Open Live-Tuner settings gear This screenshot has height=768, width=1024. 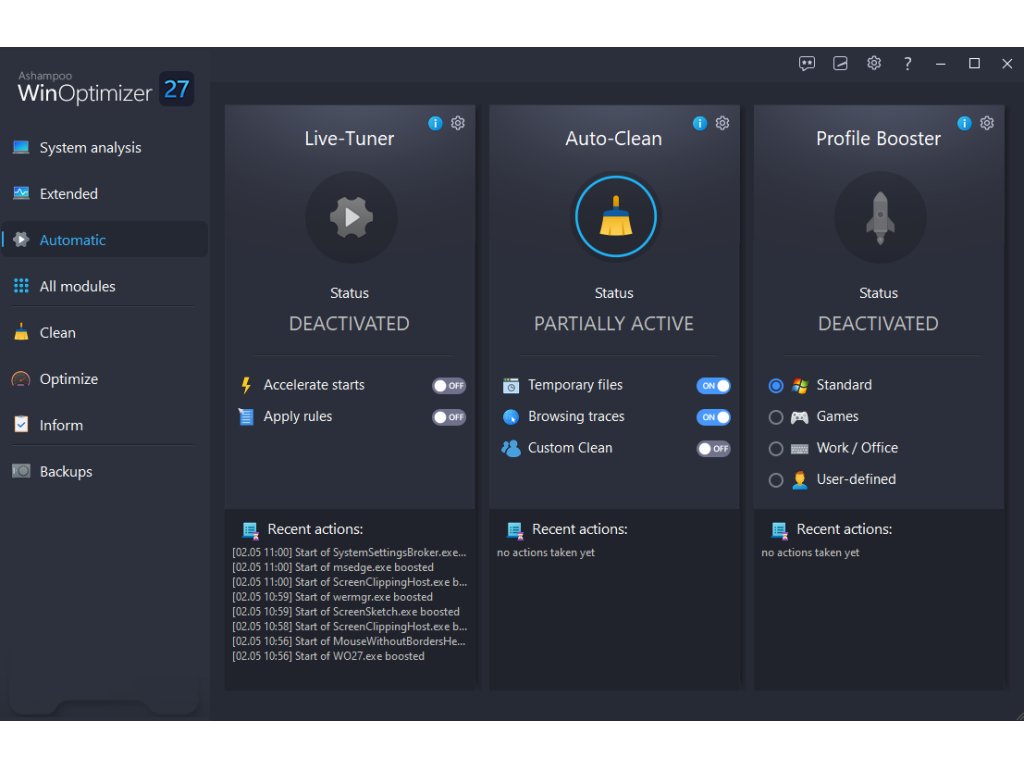coord(458,123)
